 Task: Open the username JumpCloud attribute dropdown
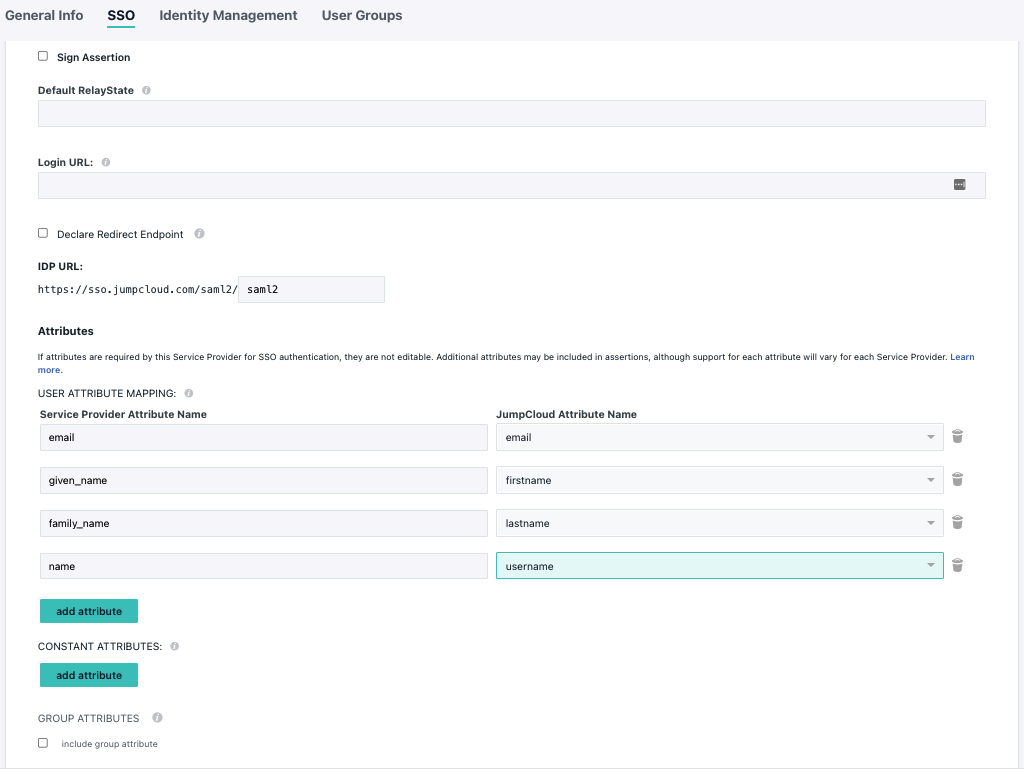(720, 566)
